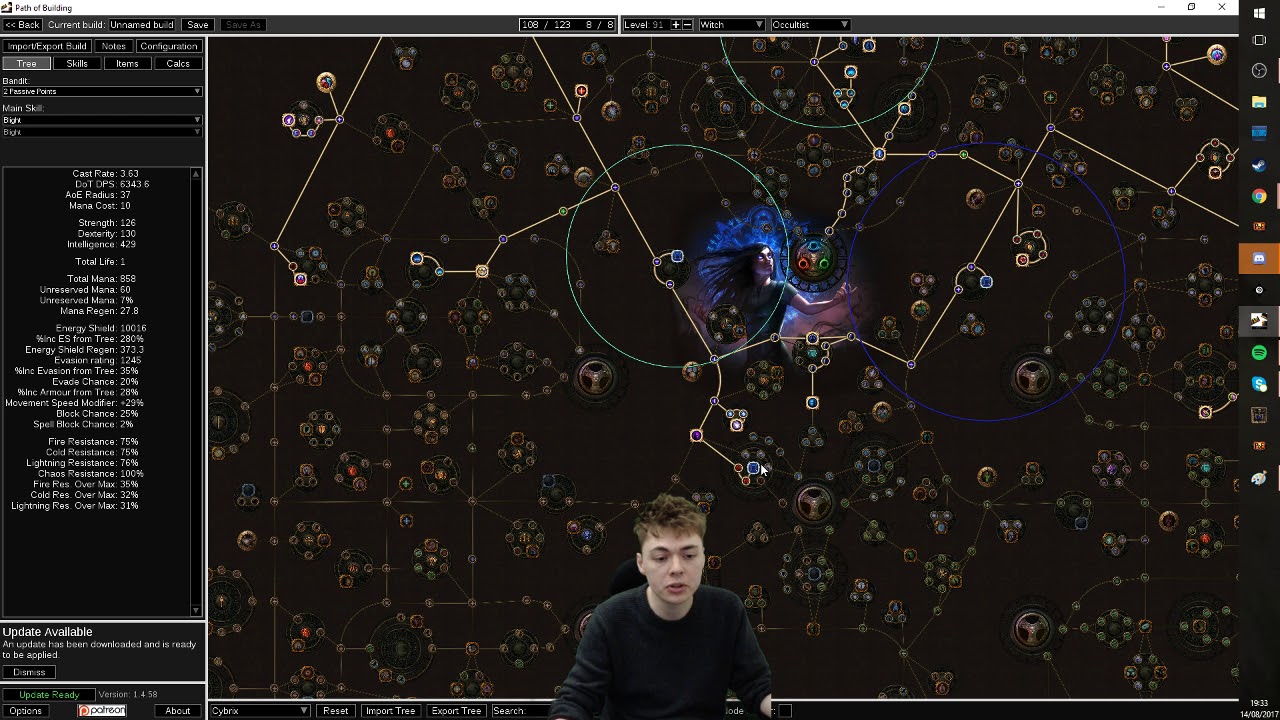Apply the update via Update Ready

[x=49, y=695]
